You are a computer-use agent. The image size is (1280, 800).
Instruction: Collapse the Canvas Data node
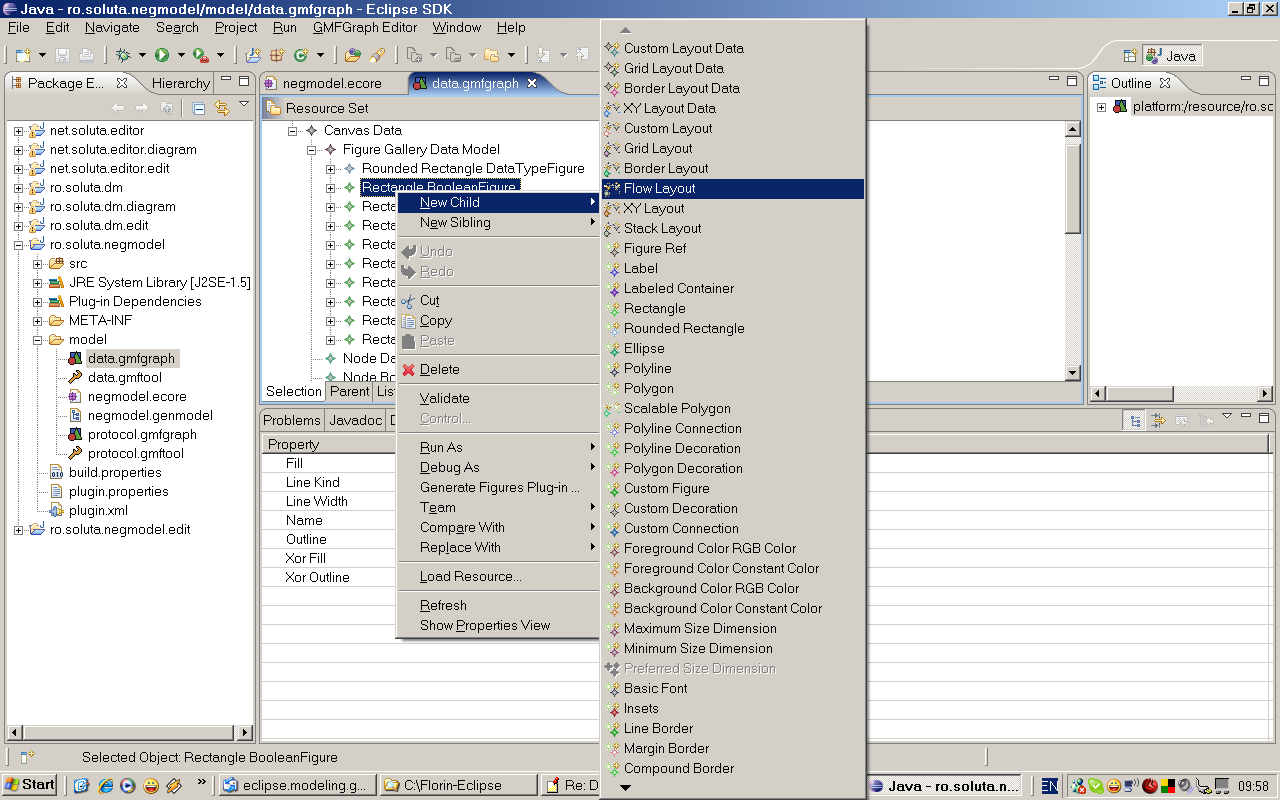(x=293, y=131)
